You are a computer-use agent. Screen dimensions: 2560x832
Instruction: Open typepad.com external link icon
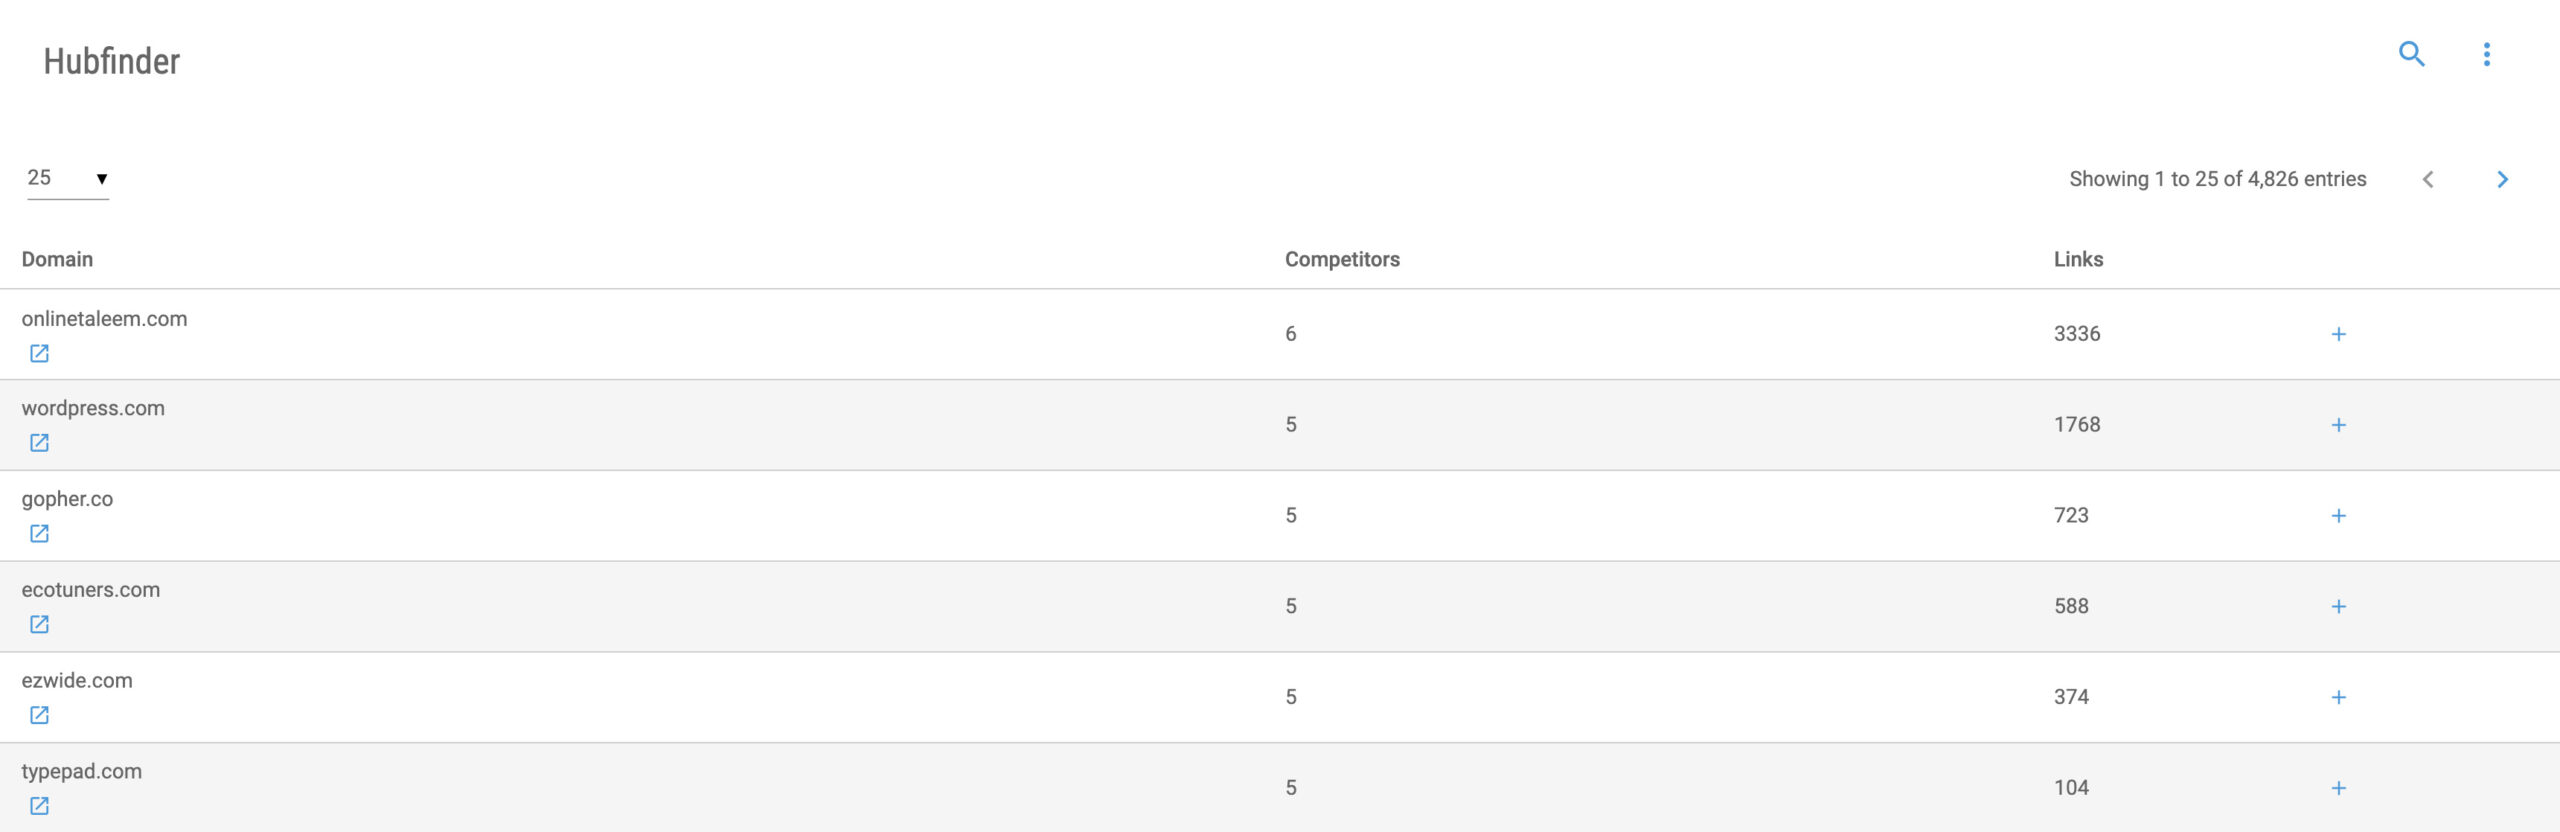pyautogui.click(x=39, y=805)
